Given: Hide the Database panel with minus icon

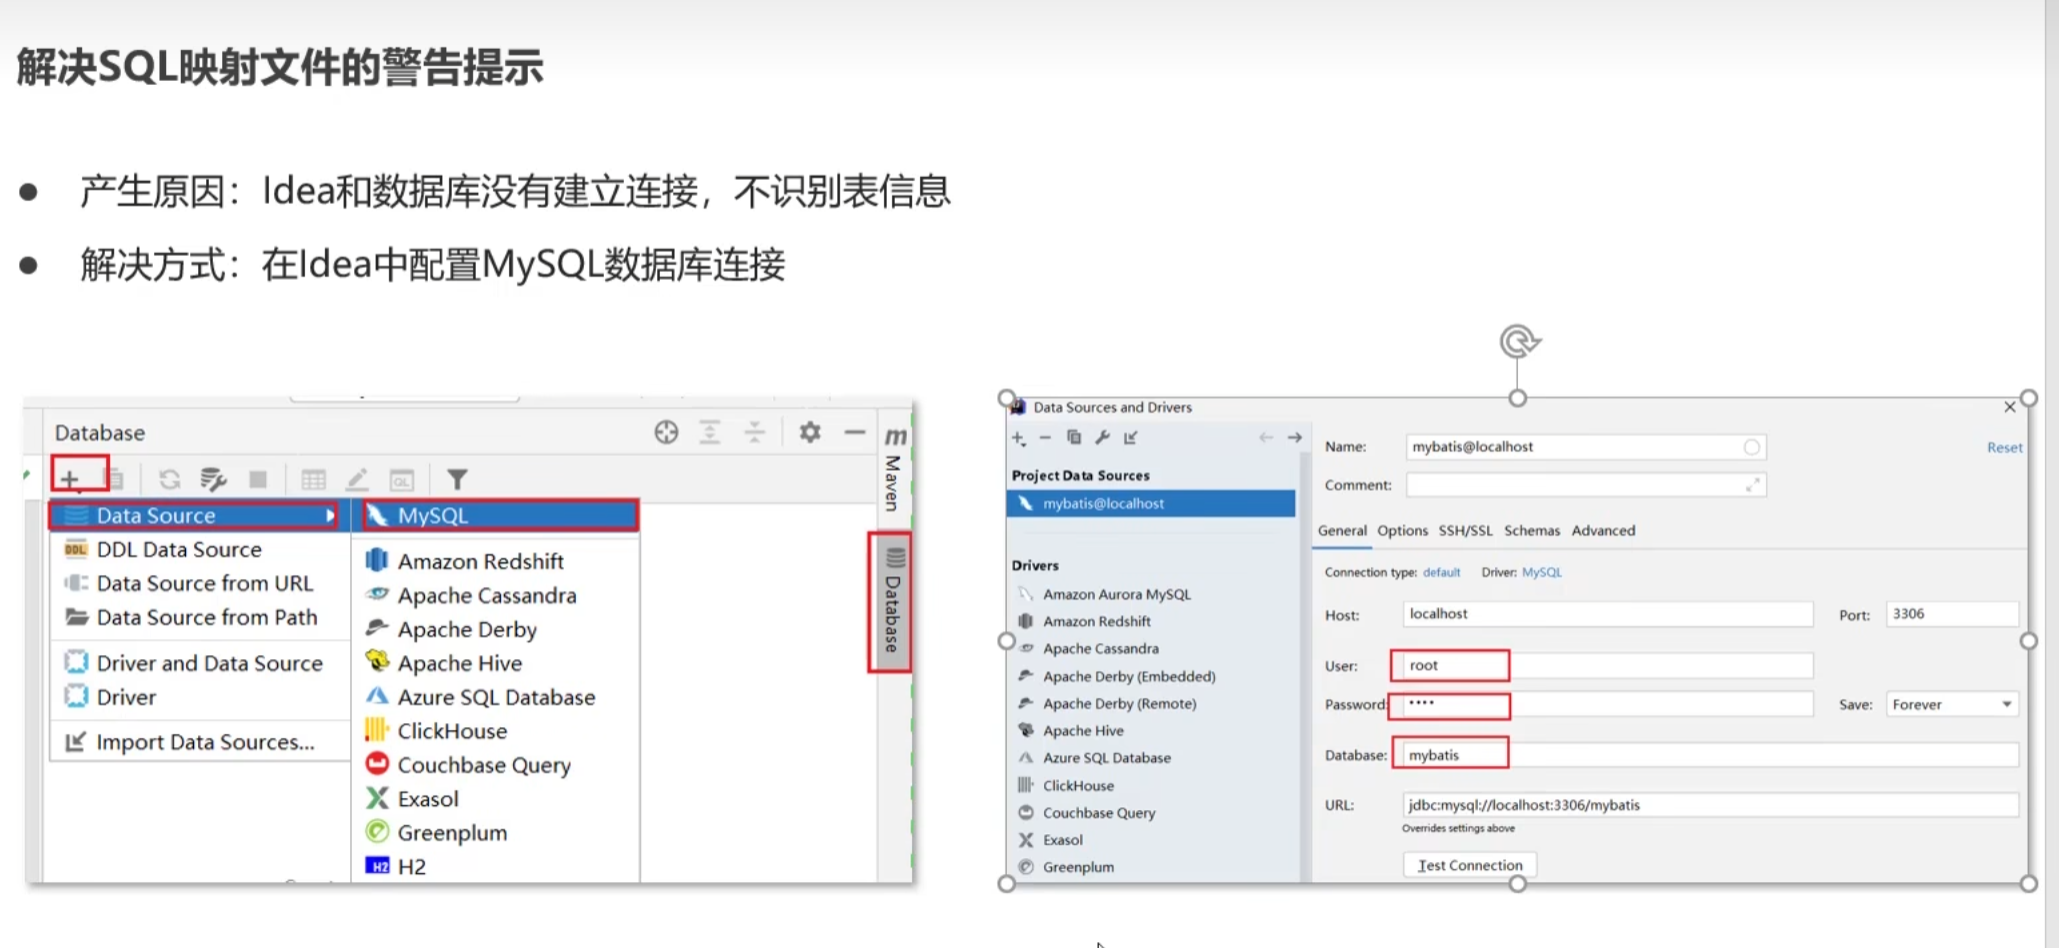Looking at the screenshot, I should click(x=854, y=432).
